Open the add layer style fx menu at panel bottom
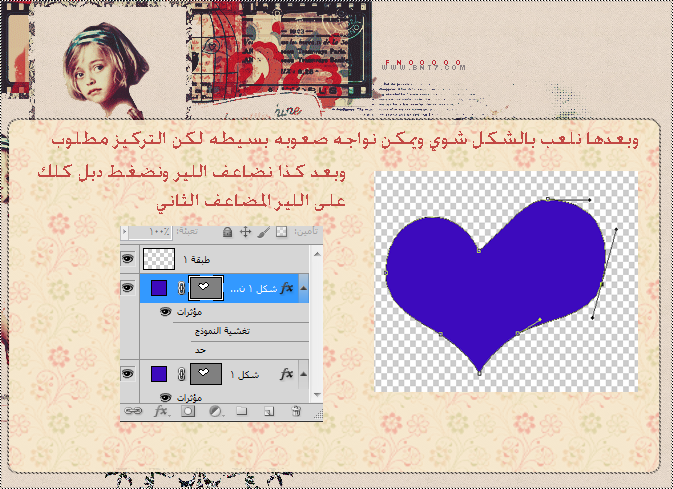 click(x=161, y=411)
